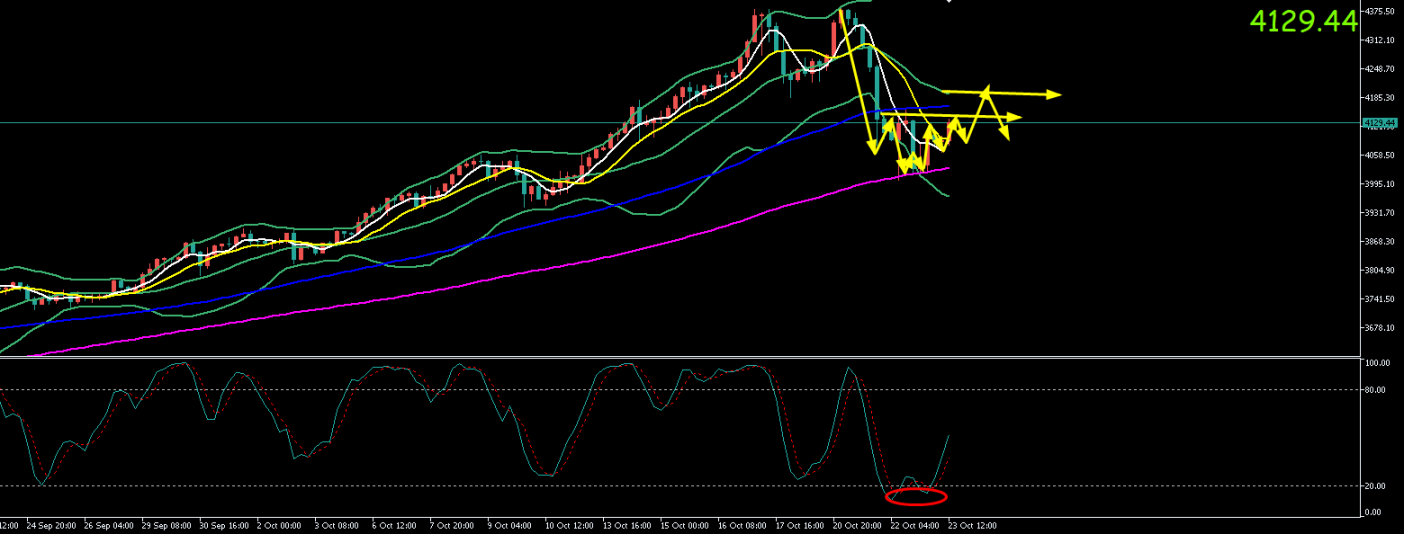Click the 10 Oct 12:00 time label

(x=570, y=525)
